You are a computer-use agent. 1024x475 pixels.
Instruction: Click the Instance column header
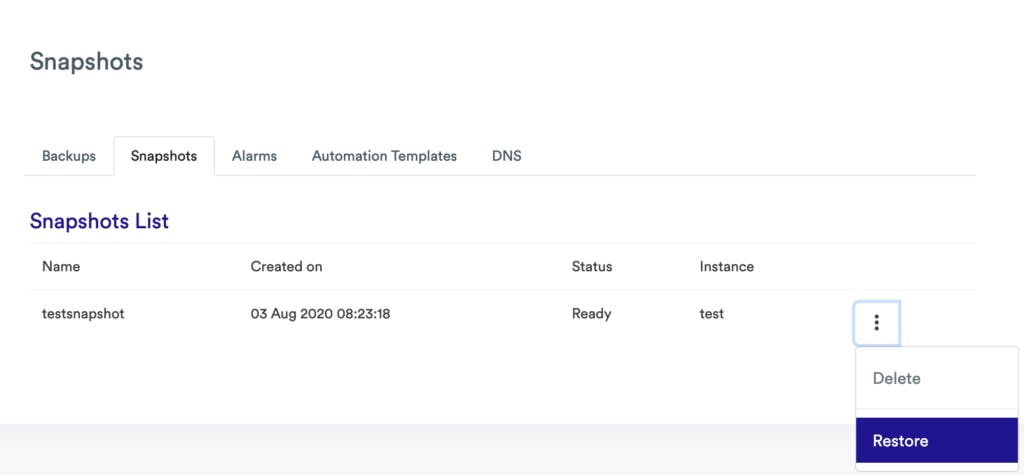click(x=727, y=267)
